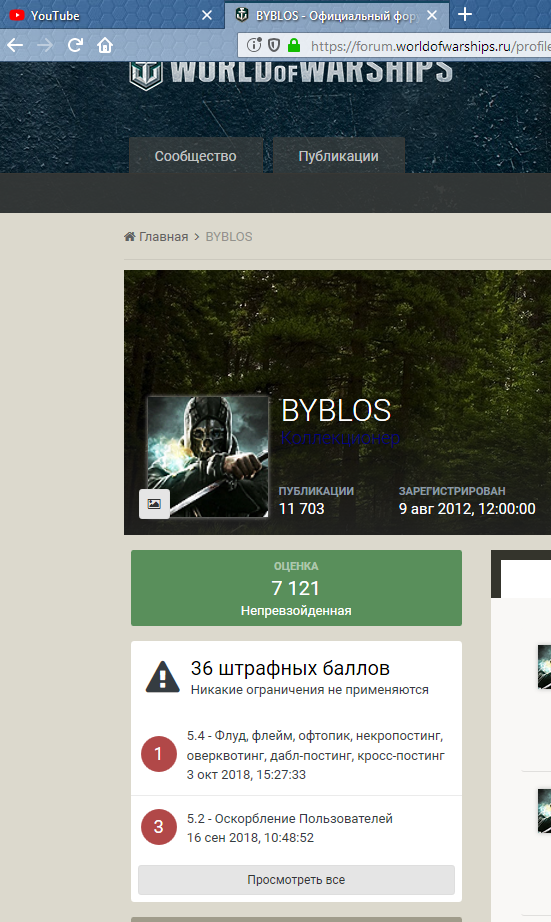The image size is (551, 922).
Task: Click the red badge with number 3
Action: coord(159,827)
